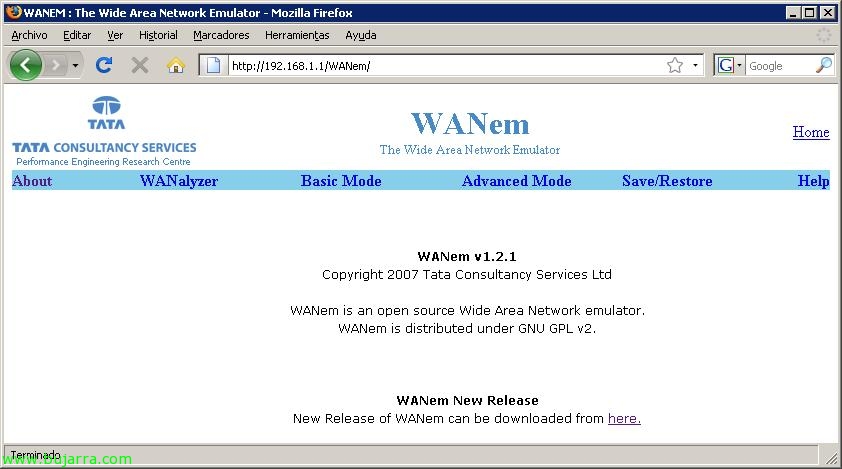This screenshot has height=469, width=842.
Task: Click the window resize grip in status bar
Action: 831,457
